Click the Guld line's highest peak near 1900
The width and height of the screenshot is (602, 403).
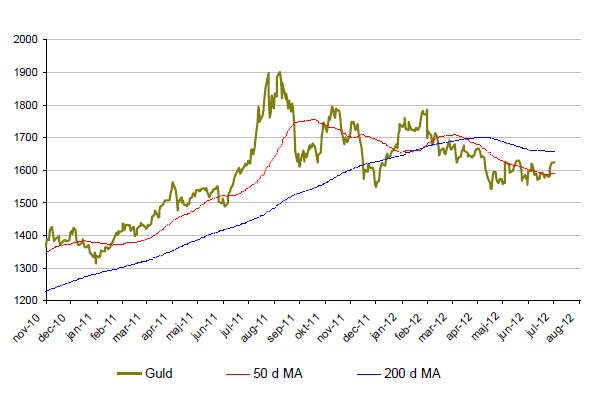pos(278,72)
